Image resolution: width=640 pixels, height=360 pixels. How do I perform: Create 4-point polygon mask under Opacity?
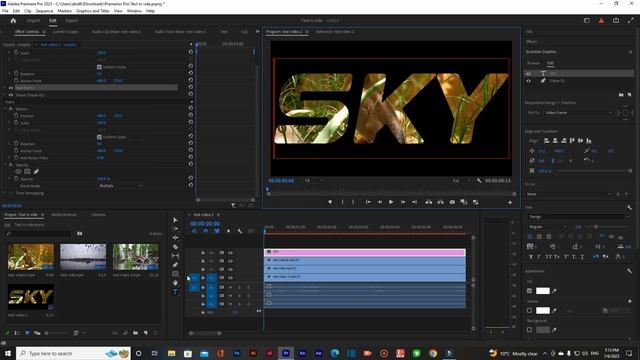tap(27, 171)
